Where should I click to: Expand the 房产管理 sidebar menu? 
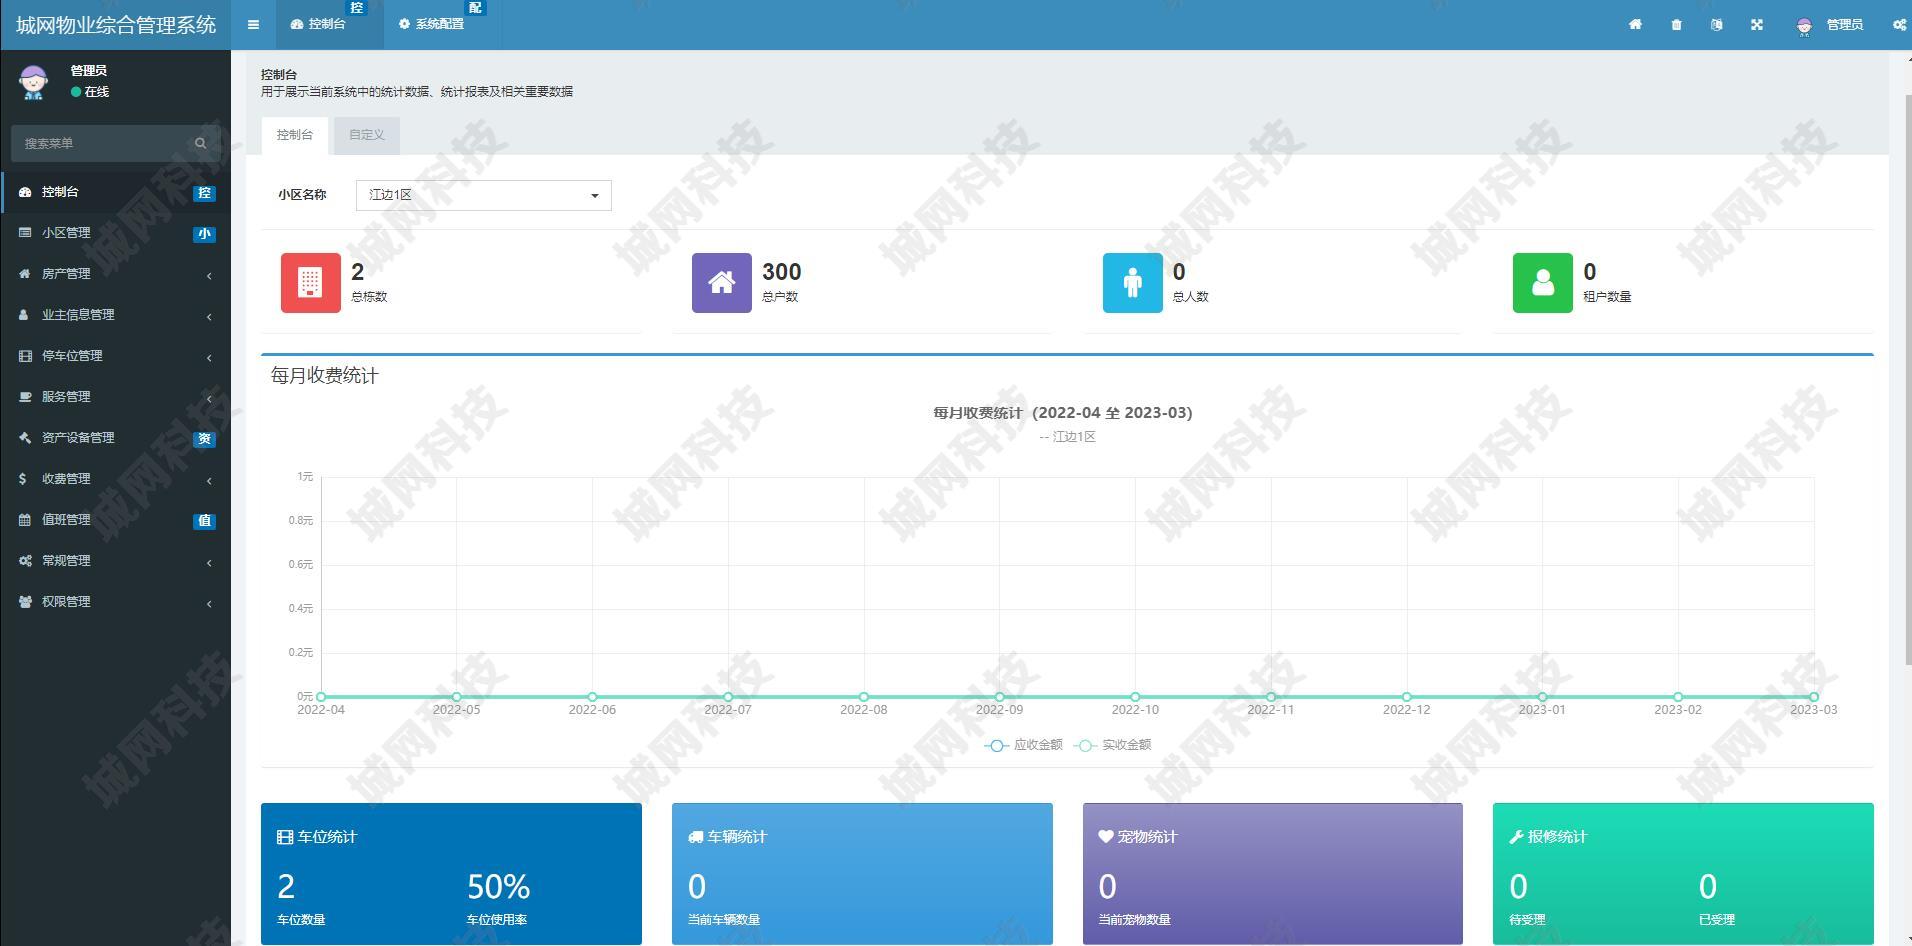(116, 274)
